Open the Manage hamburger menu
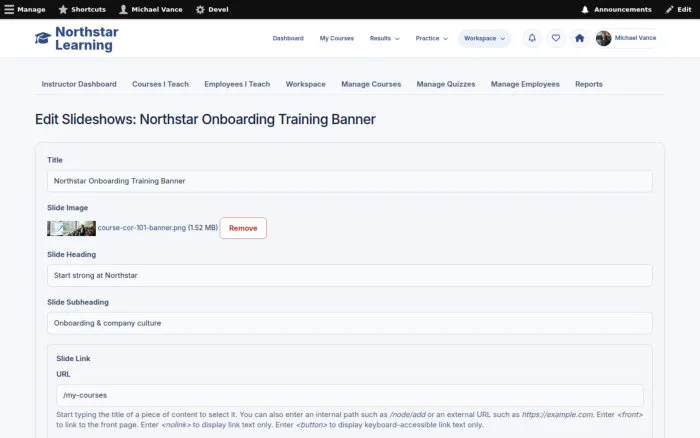700x438 pixels. (x=9, y=9)
